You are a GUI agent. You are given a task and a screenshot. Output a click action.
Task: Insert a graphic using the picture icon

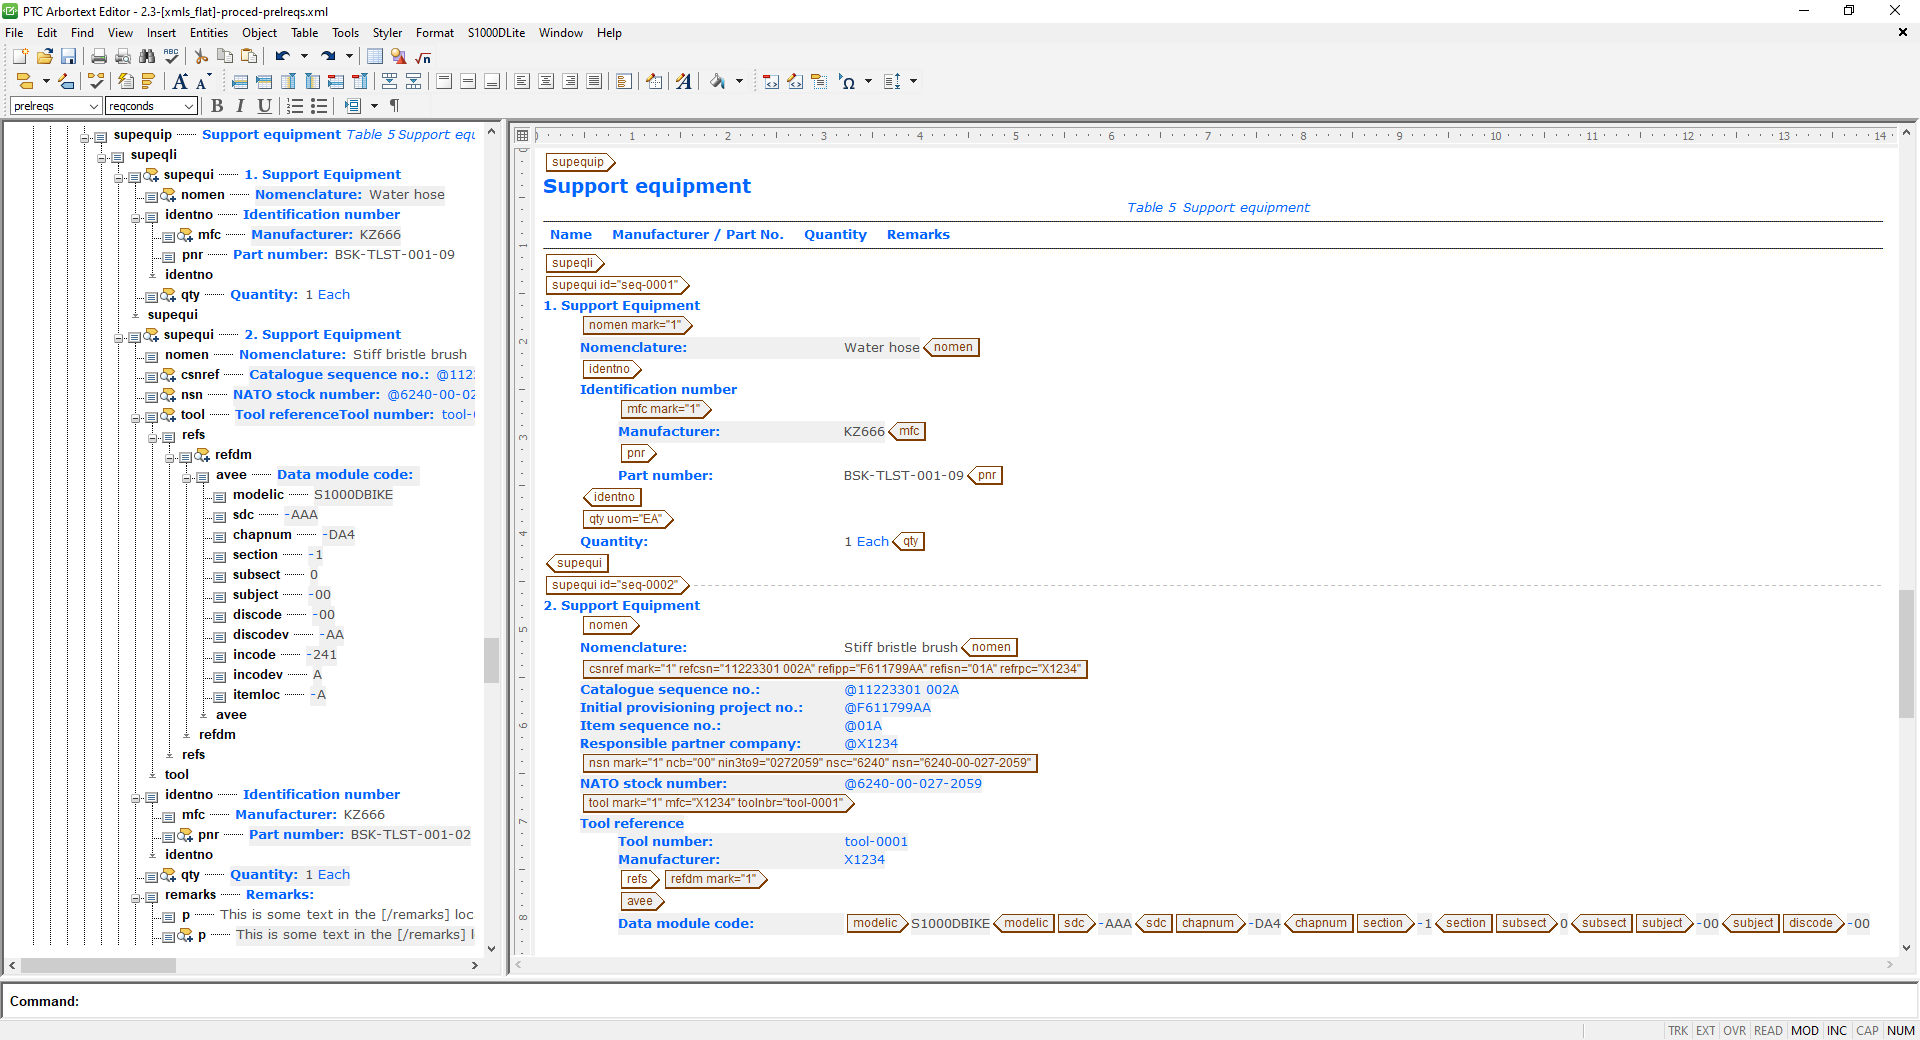tap(399, 57)
